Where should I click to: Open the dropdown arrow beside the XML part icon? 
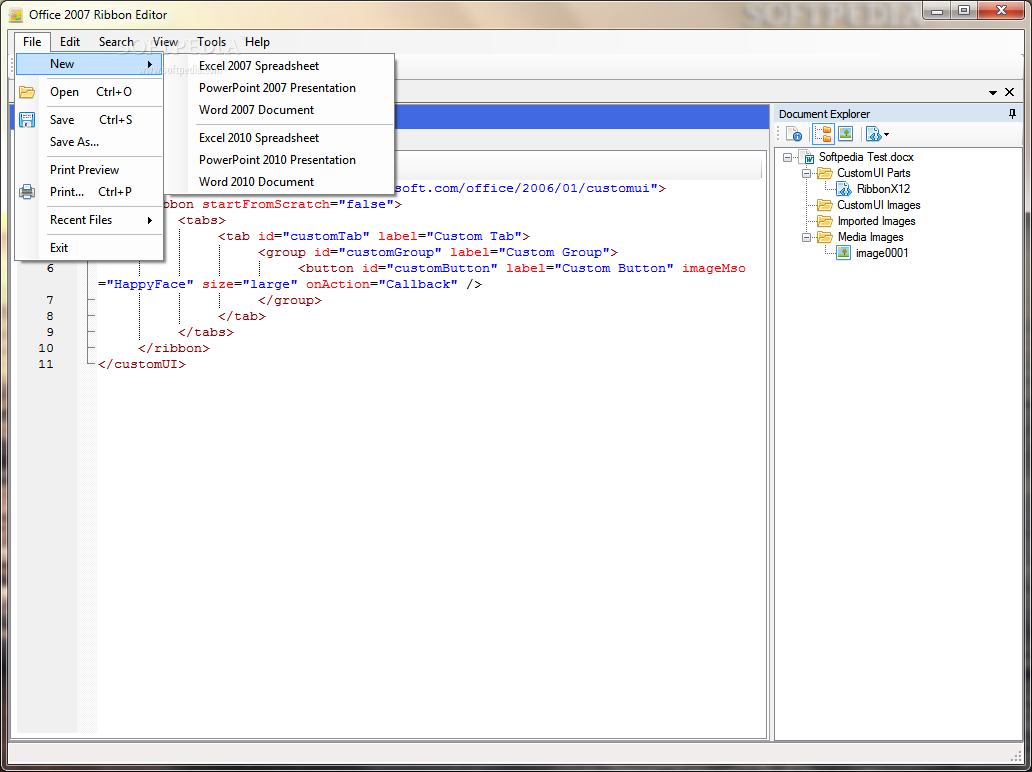pyautogui.click(x=887, y=135)
